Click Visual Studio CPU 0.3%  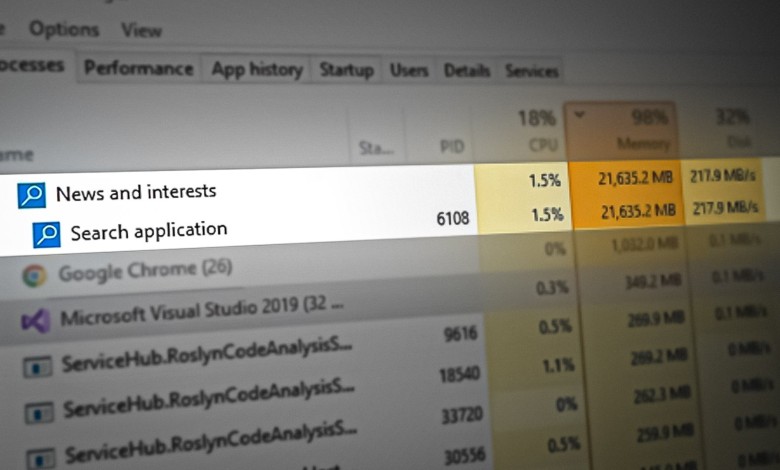[552, 287]
